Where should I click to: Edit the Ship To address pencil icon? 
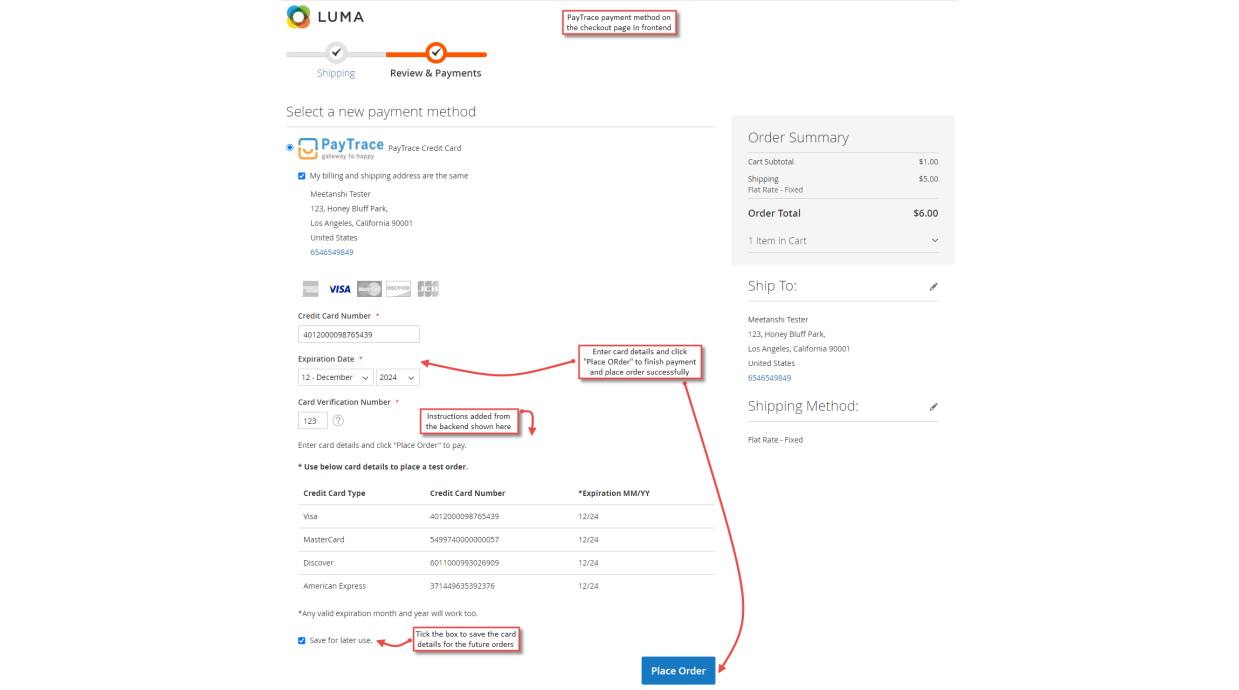click(933, 287)
